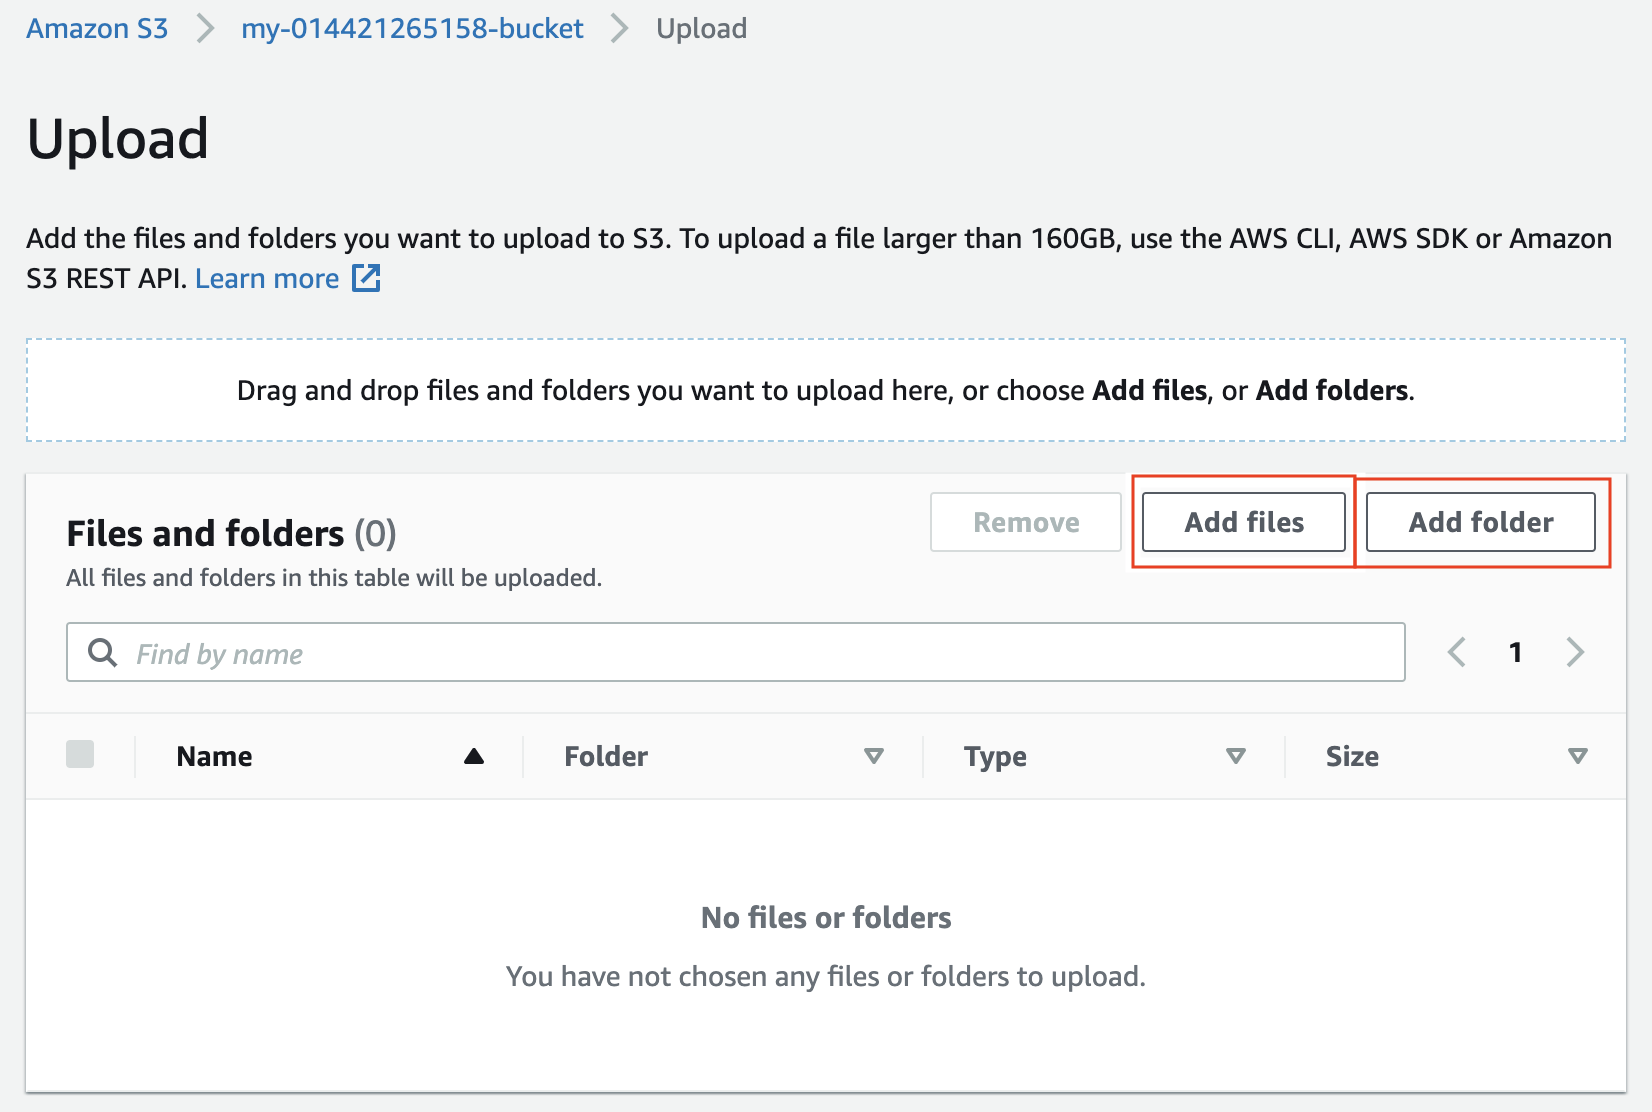Click the Add folder button
Viewport: 1652px width, 1112px height.
pos(1481,522)
